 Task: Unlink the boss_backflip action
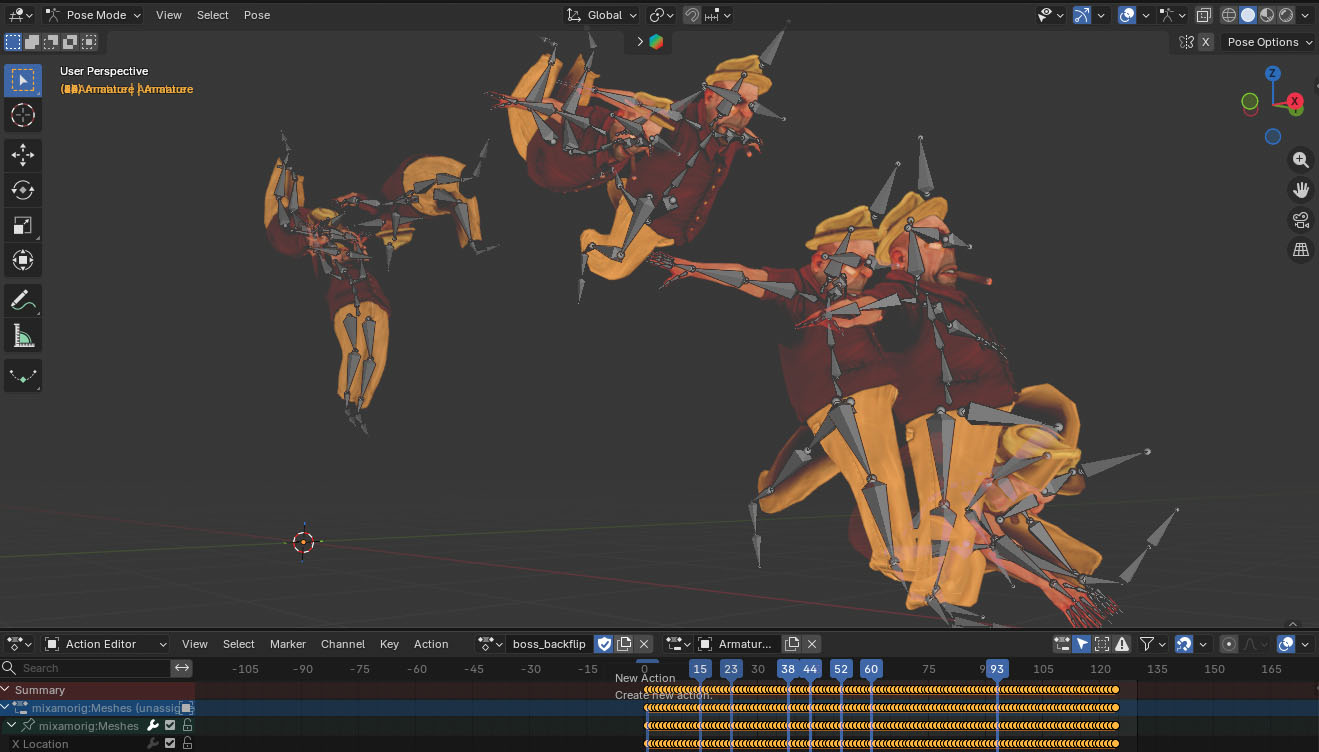(644, 644)
